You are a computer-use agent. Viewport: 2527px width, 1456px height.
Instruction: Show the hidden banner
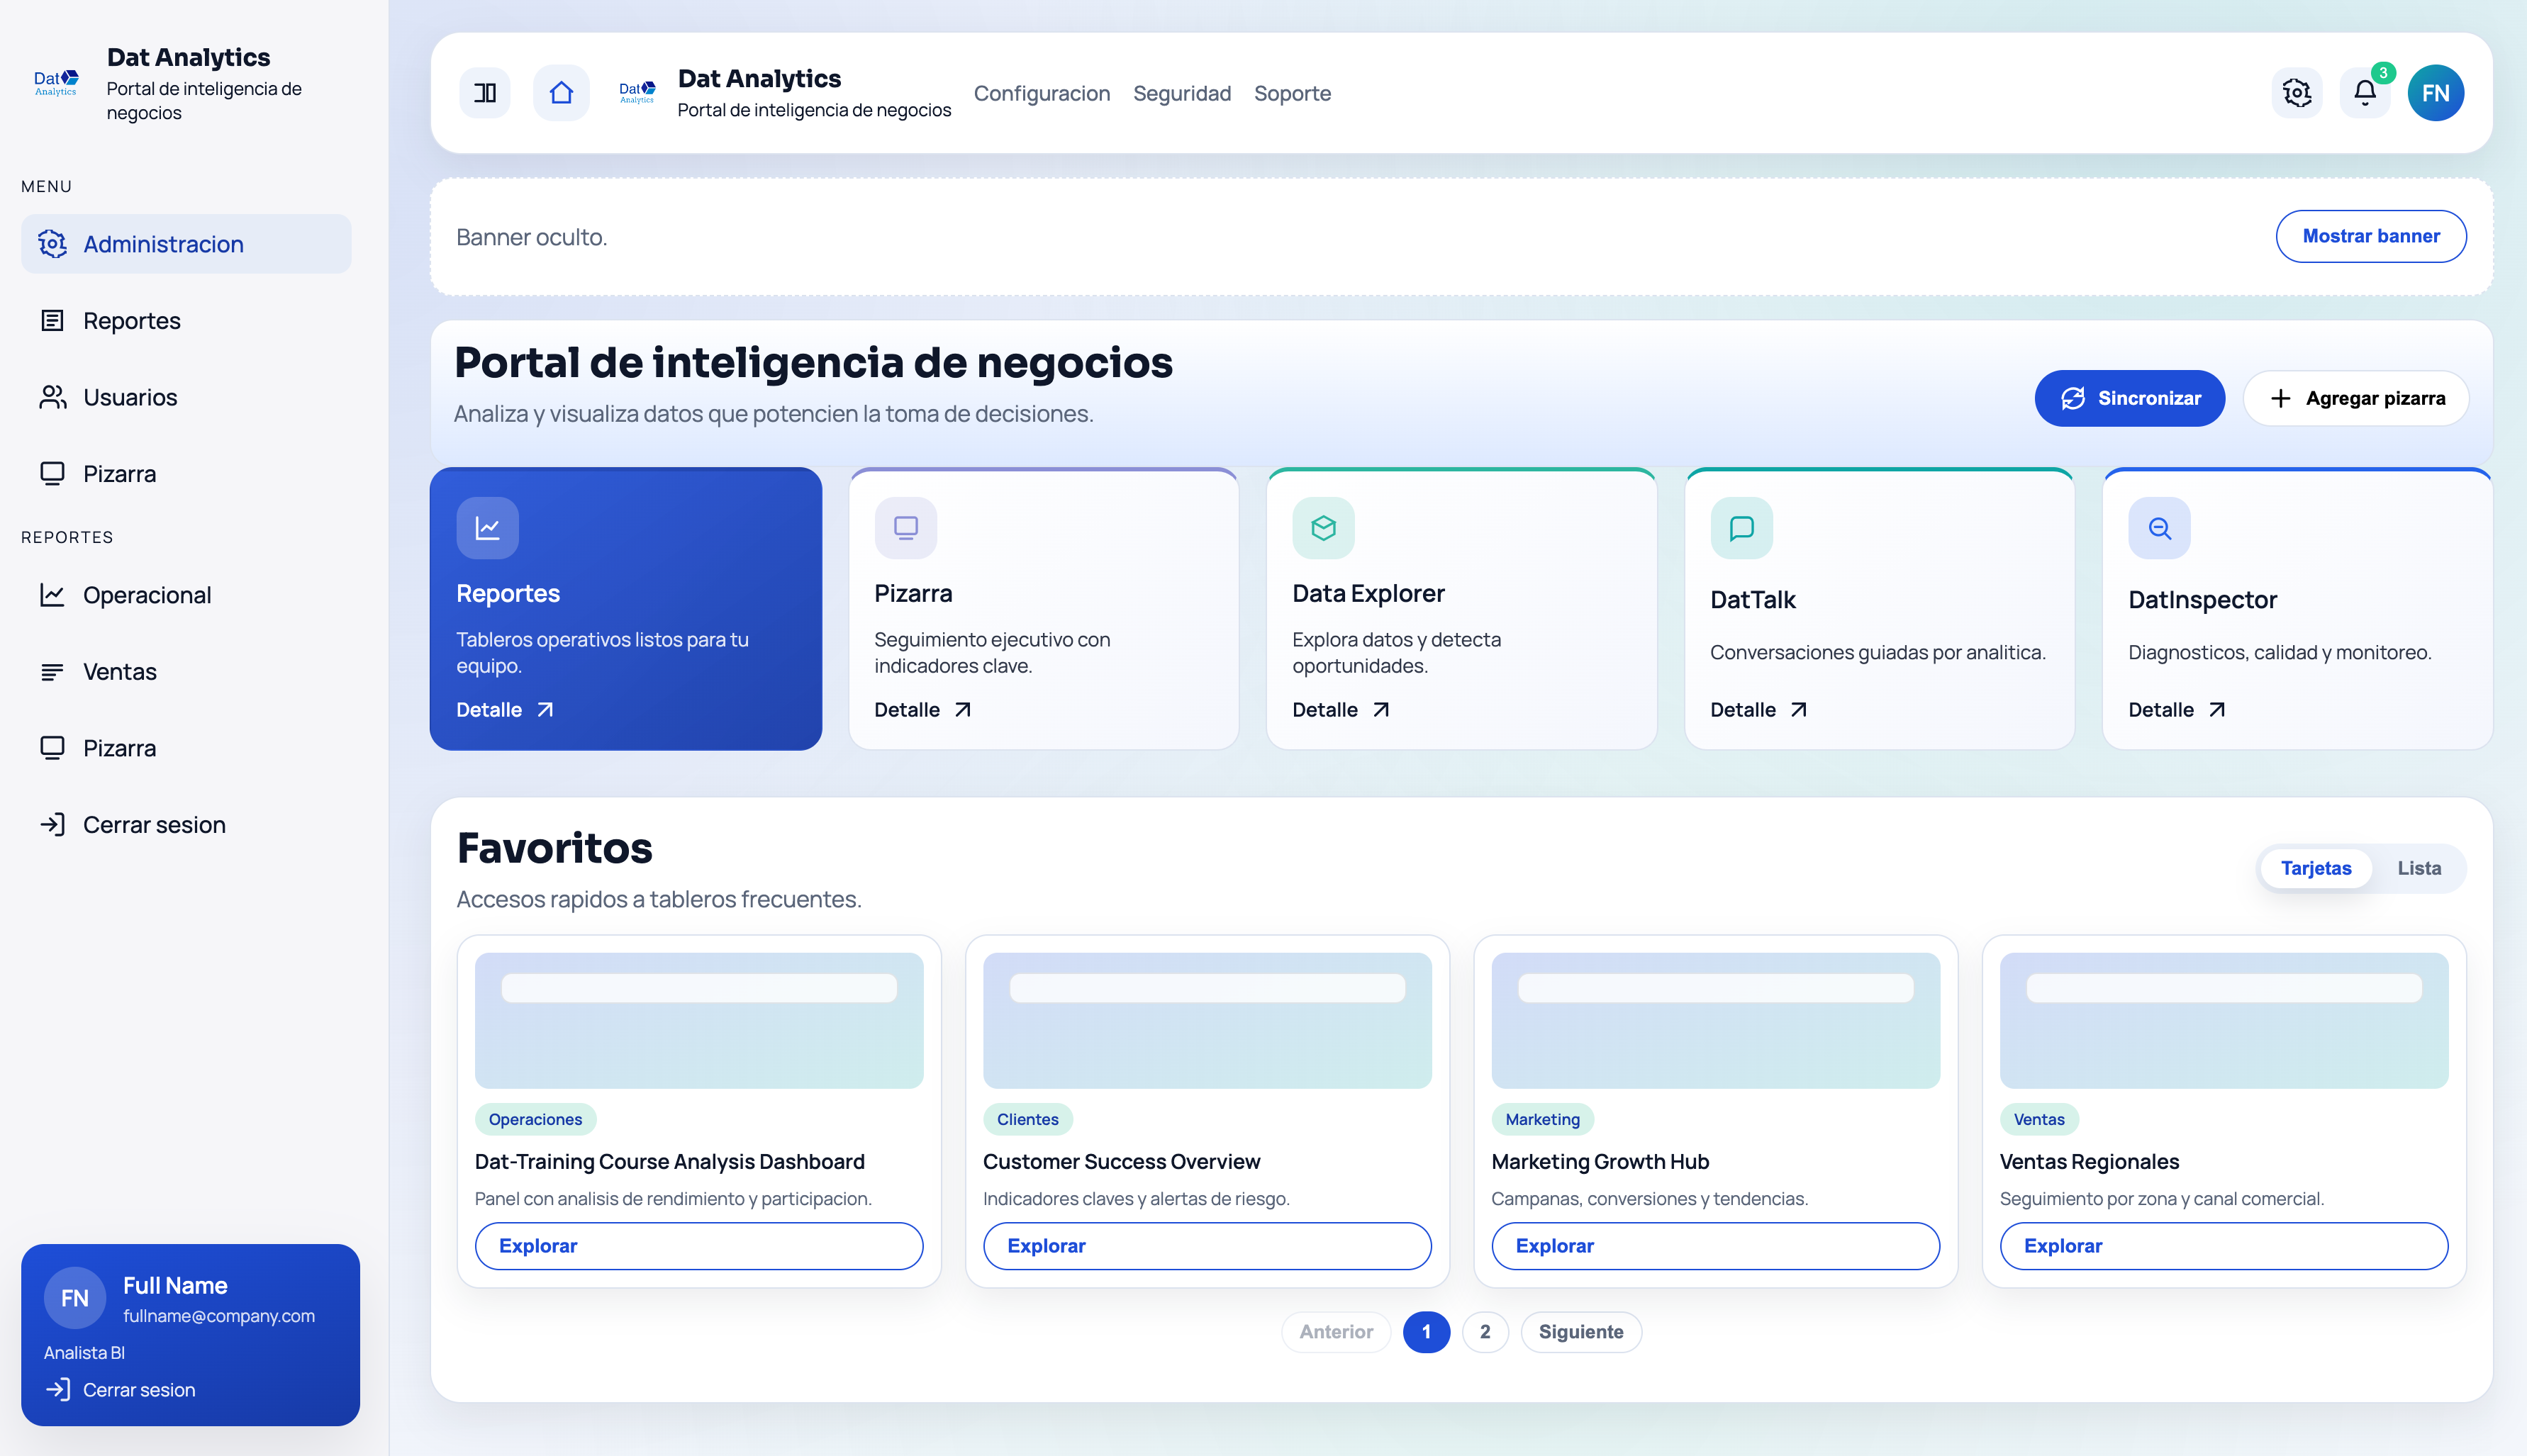(2370, 236)
